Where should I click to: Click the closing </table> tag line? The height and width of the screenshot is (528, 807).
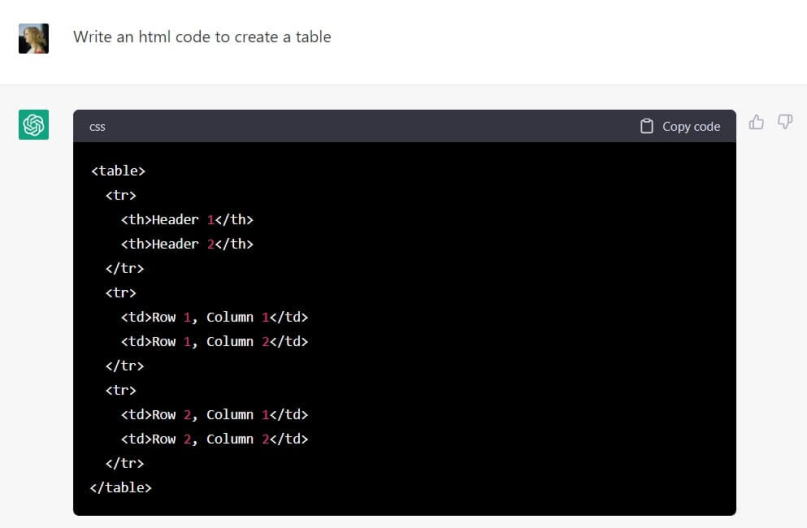click(121, 487)
